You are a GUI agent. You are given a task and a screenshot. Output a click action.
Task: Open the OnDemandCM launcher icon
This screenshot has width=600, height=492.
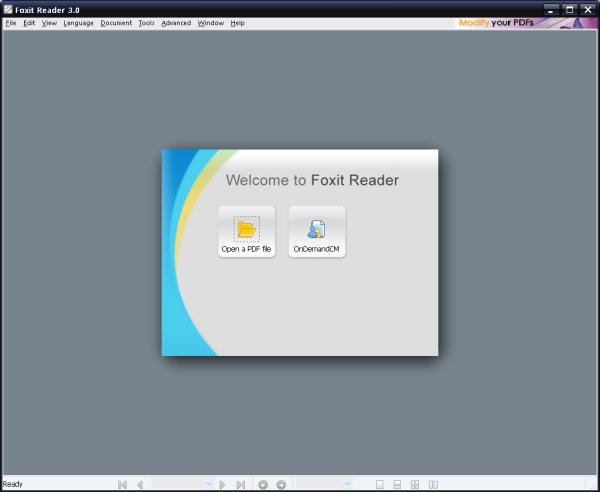coord(316,229)
